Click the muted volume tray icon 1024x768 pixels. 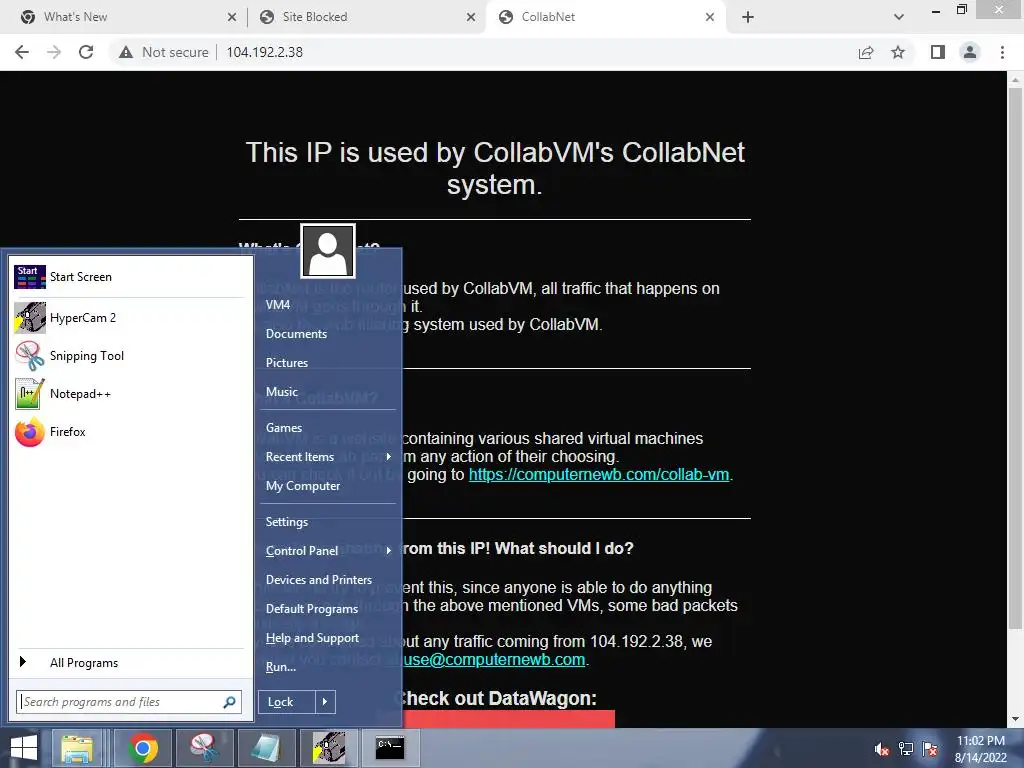click(x=882, y=749)
